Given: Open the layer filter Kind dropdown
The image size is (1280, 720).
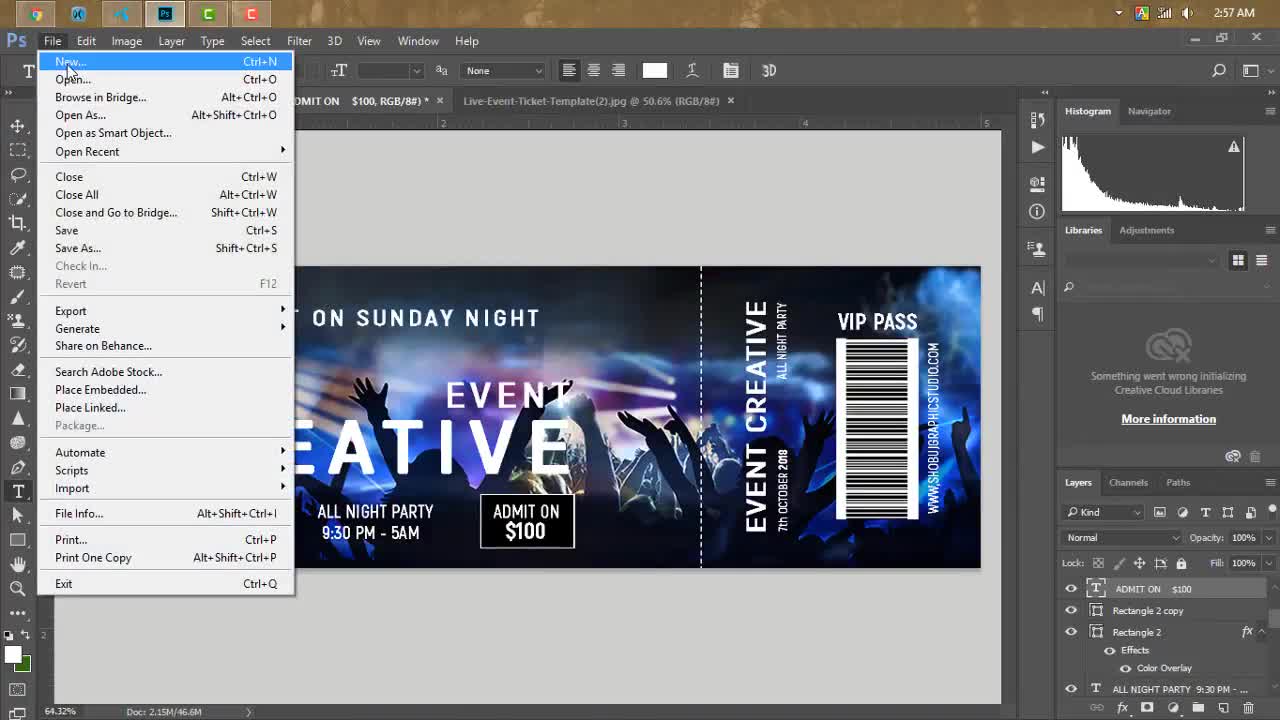Looking at the screenshot, I should 1104,512.
